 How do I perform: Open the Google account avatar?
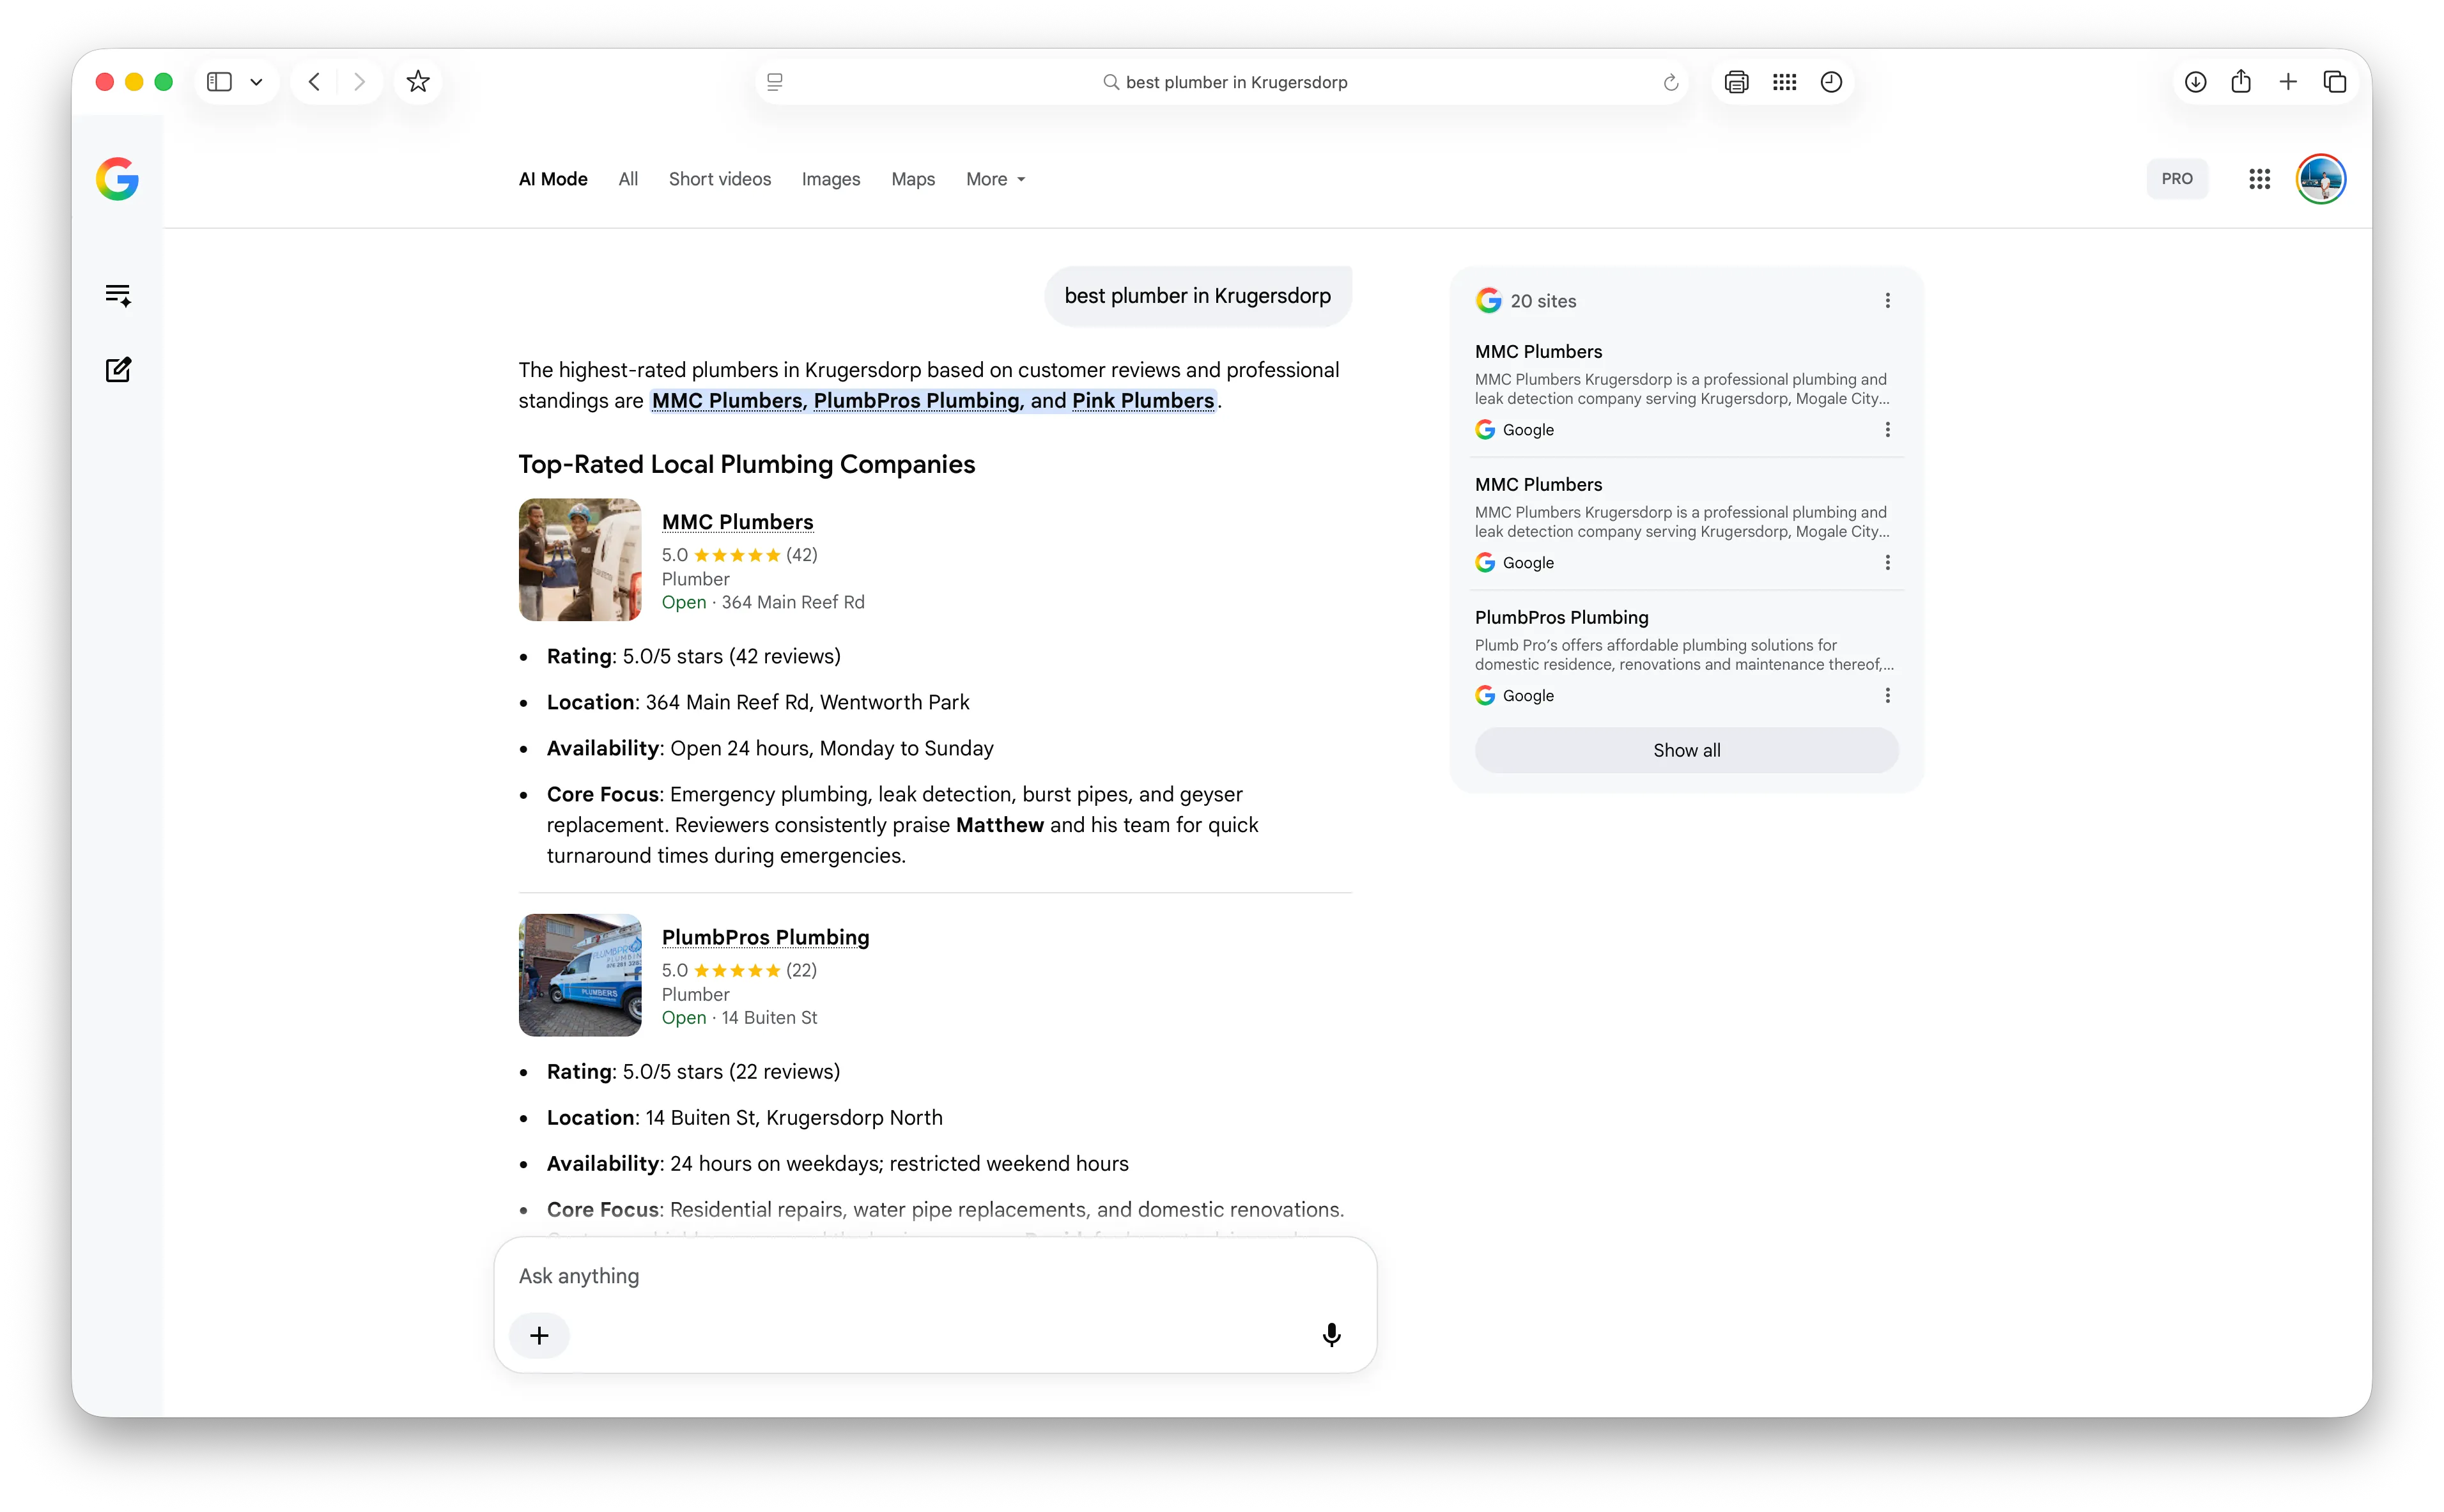pyautogui.click(x=2321, y=179)
